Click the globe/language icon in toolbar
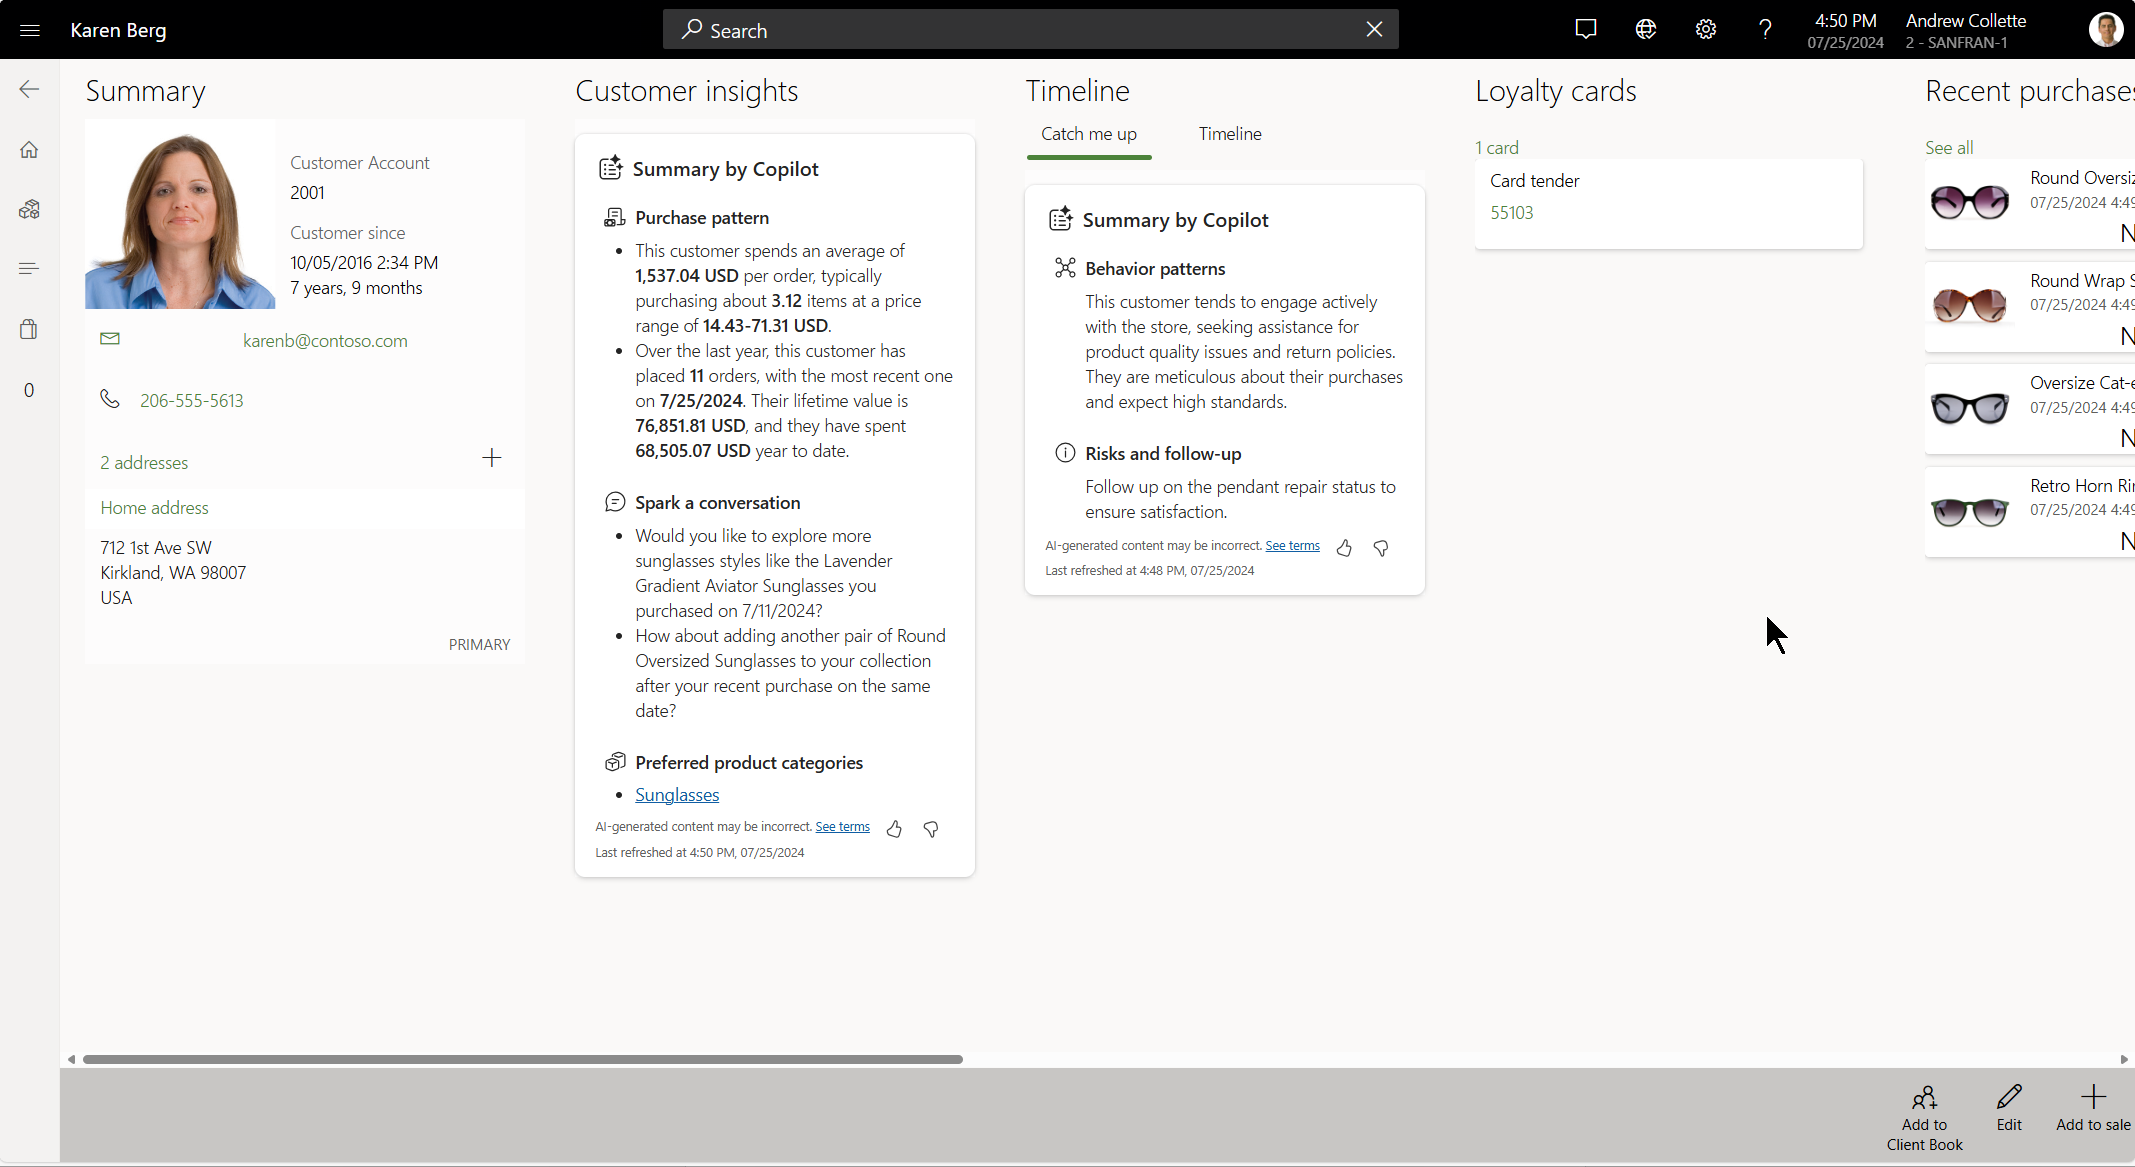The height and width of the screenshot is (1167, 2135). click(1645, 30)
